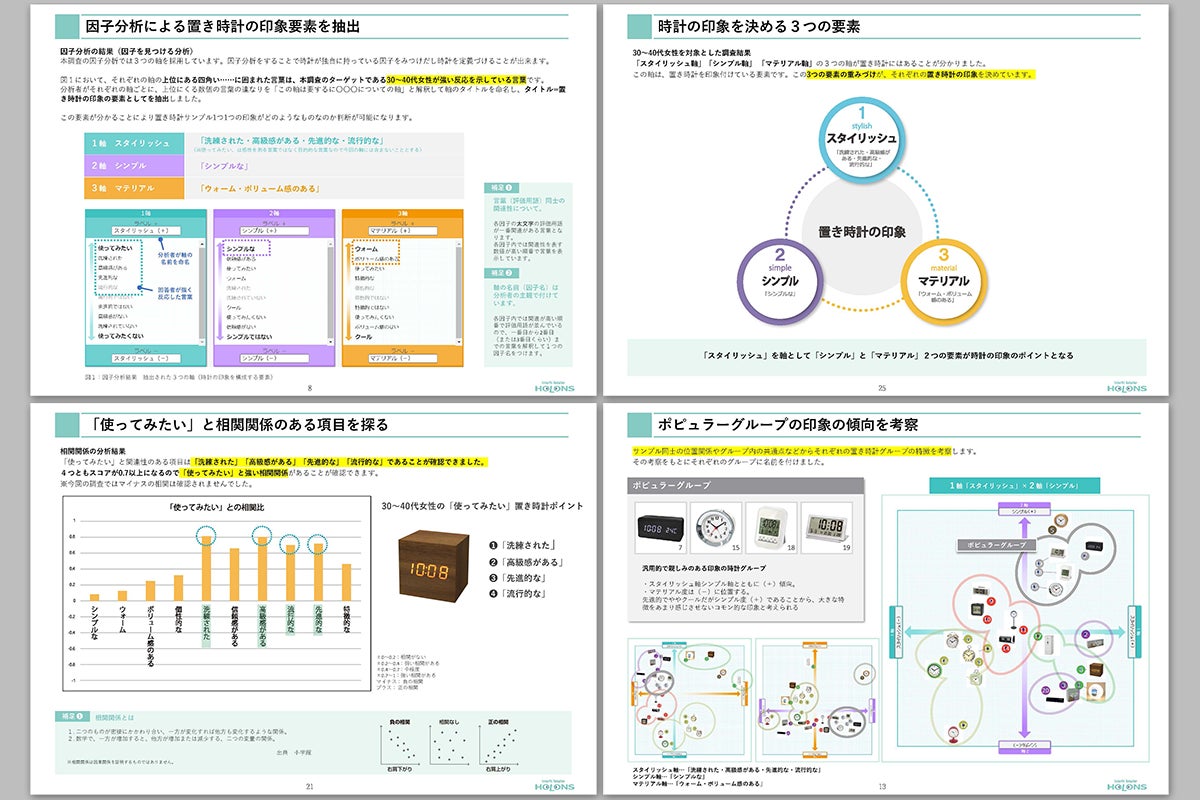Click the list item ①「洗練された」
This screenshot has height=800, width=1200.
click(x=523, y=546)
